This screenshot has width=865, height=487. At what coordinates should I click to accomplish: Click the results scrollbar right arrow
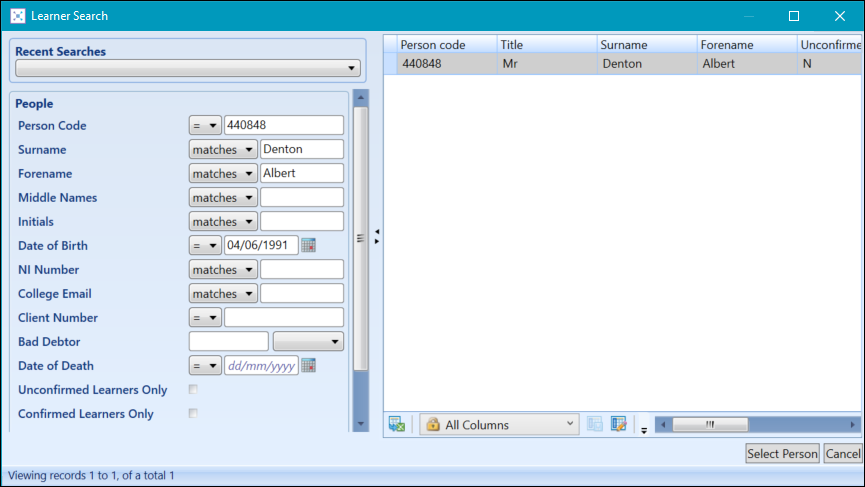pyautogui.click(x=853, y=424)
